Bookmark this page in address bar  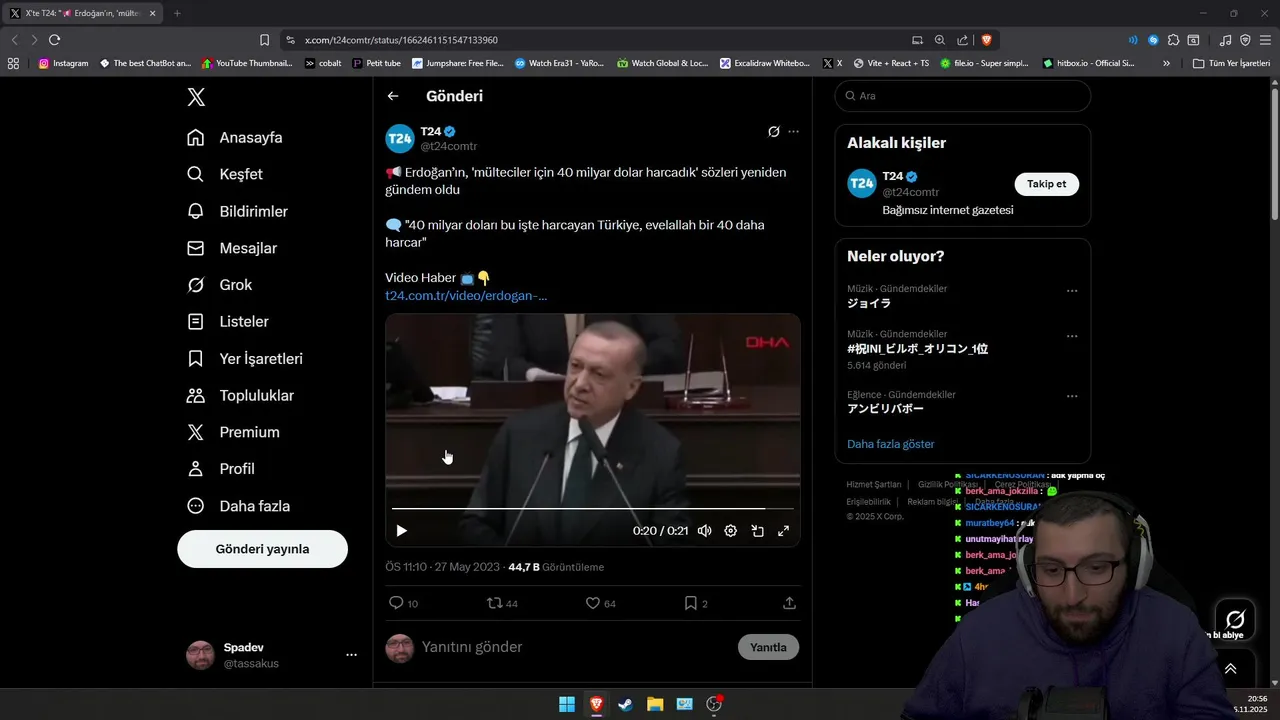(x=264, y=40)
